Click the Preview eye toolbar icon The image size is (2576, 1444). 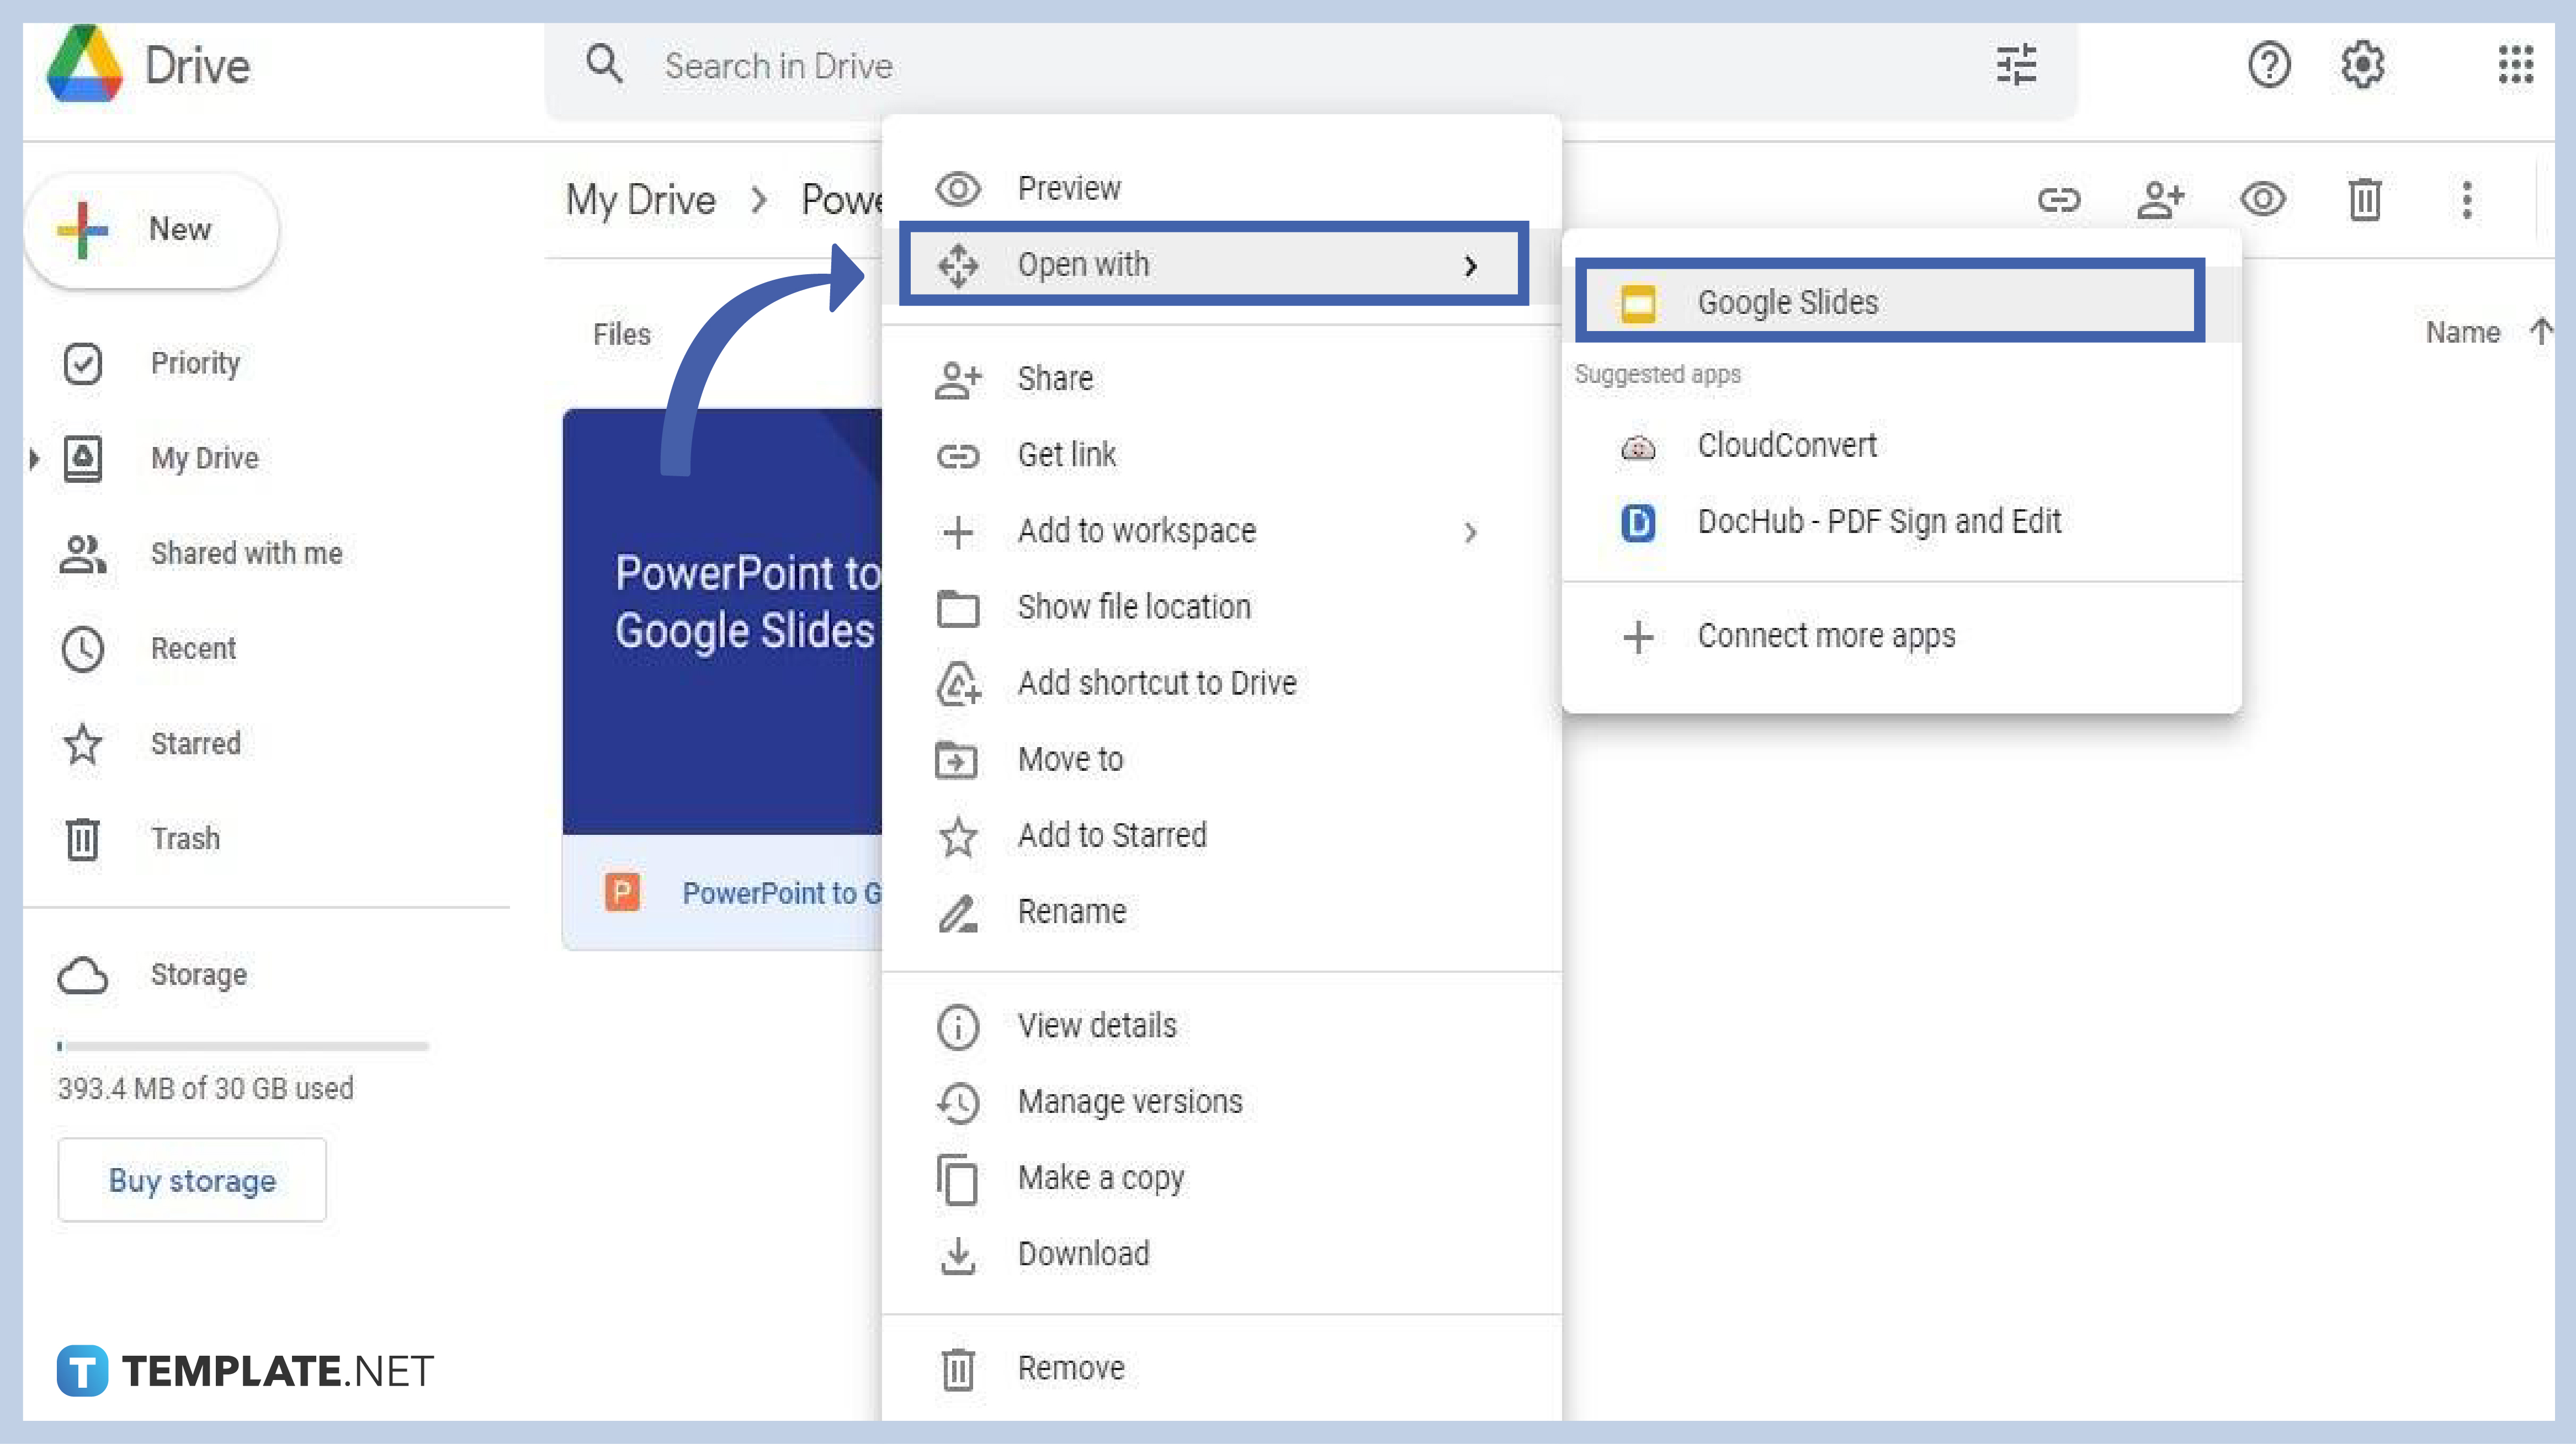tap(2263, 199)
